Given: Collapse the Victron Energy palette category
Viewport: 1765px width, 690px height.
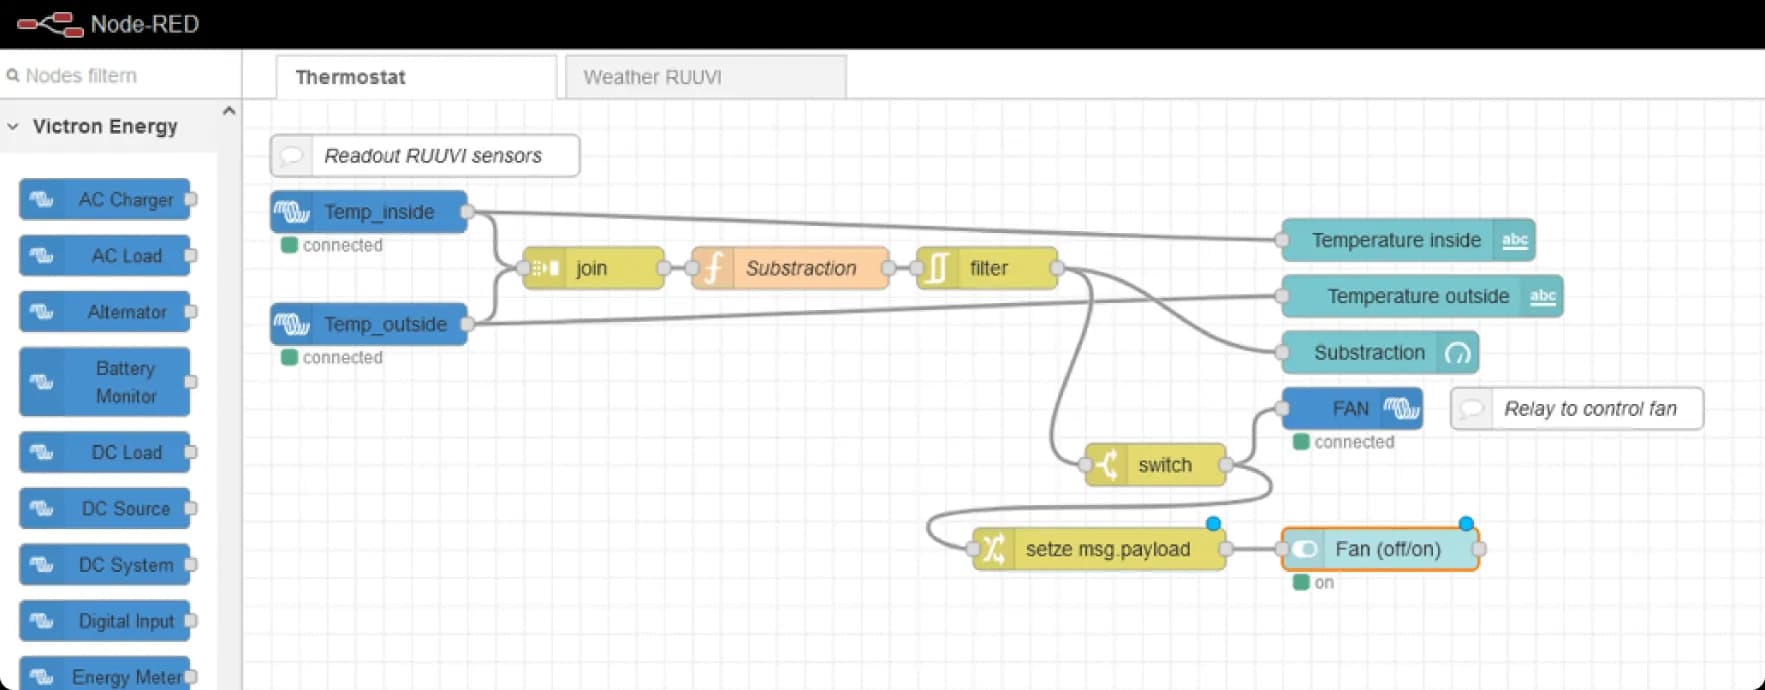Looking at the screenshot, I should [14, 127].
